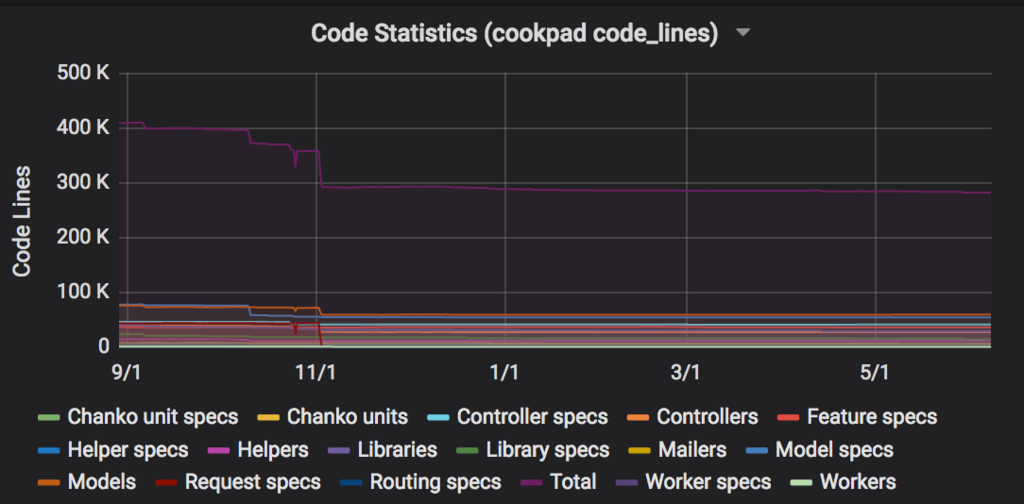Click the 100 K y-axis label

(83, 292)
